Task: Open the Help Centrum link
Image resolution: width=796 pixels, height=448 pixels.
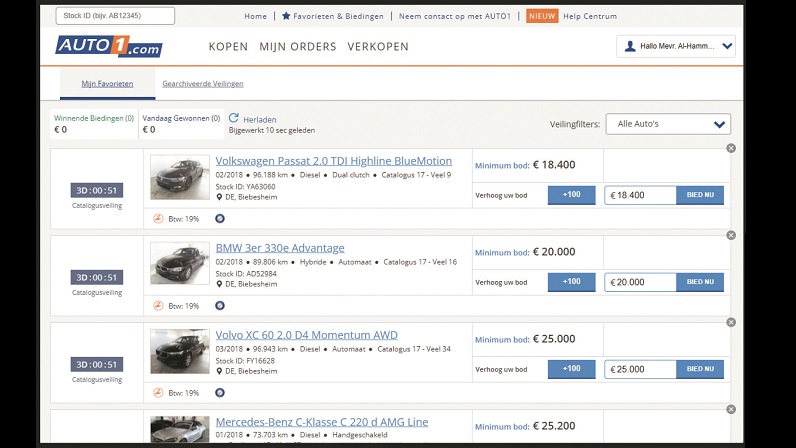Action: [590, 16]
